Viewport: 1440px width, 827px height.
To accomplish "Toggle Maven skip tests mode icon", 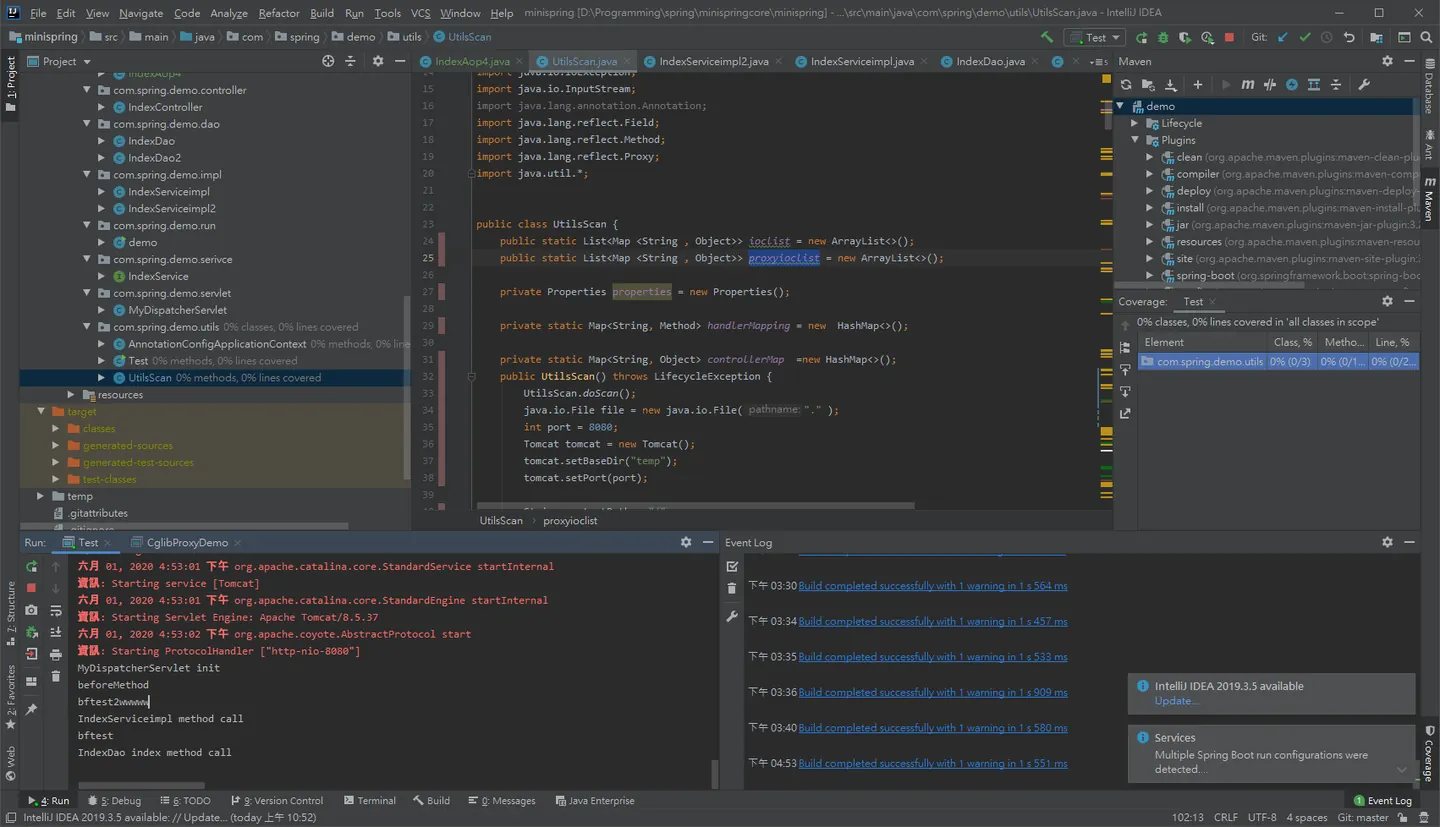I will [x=1291, y=85].
